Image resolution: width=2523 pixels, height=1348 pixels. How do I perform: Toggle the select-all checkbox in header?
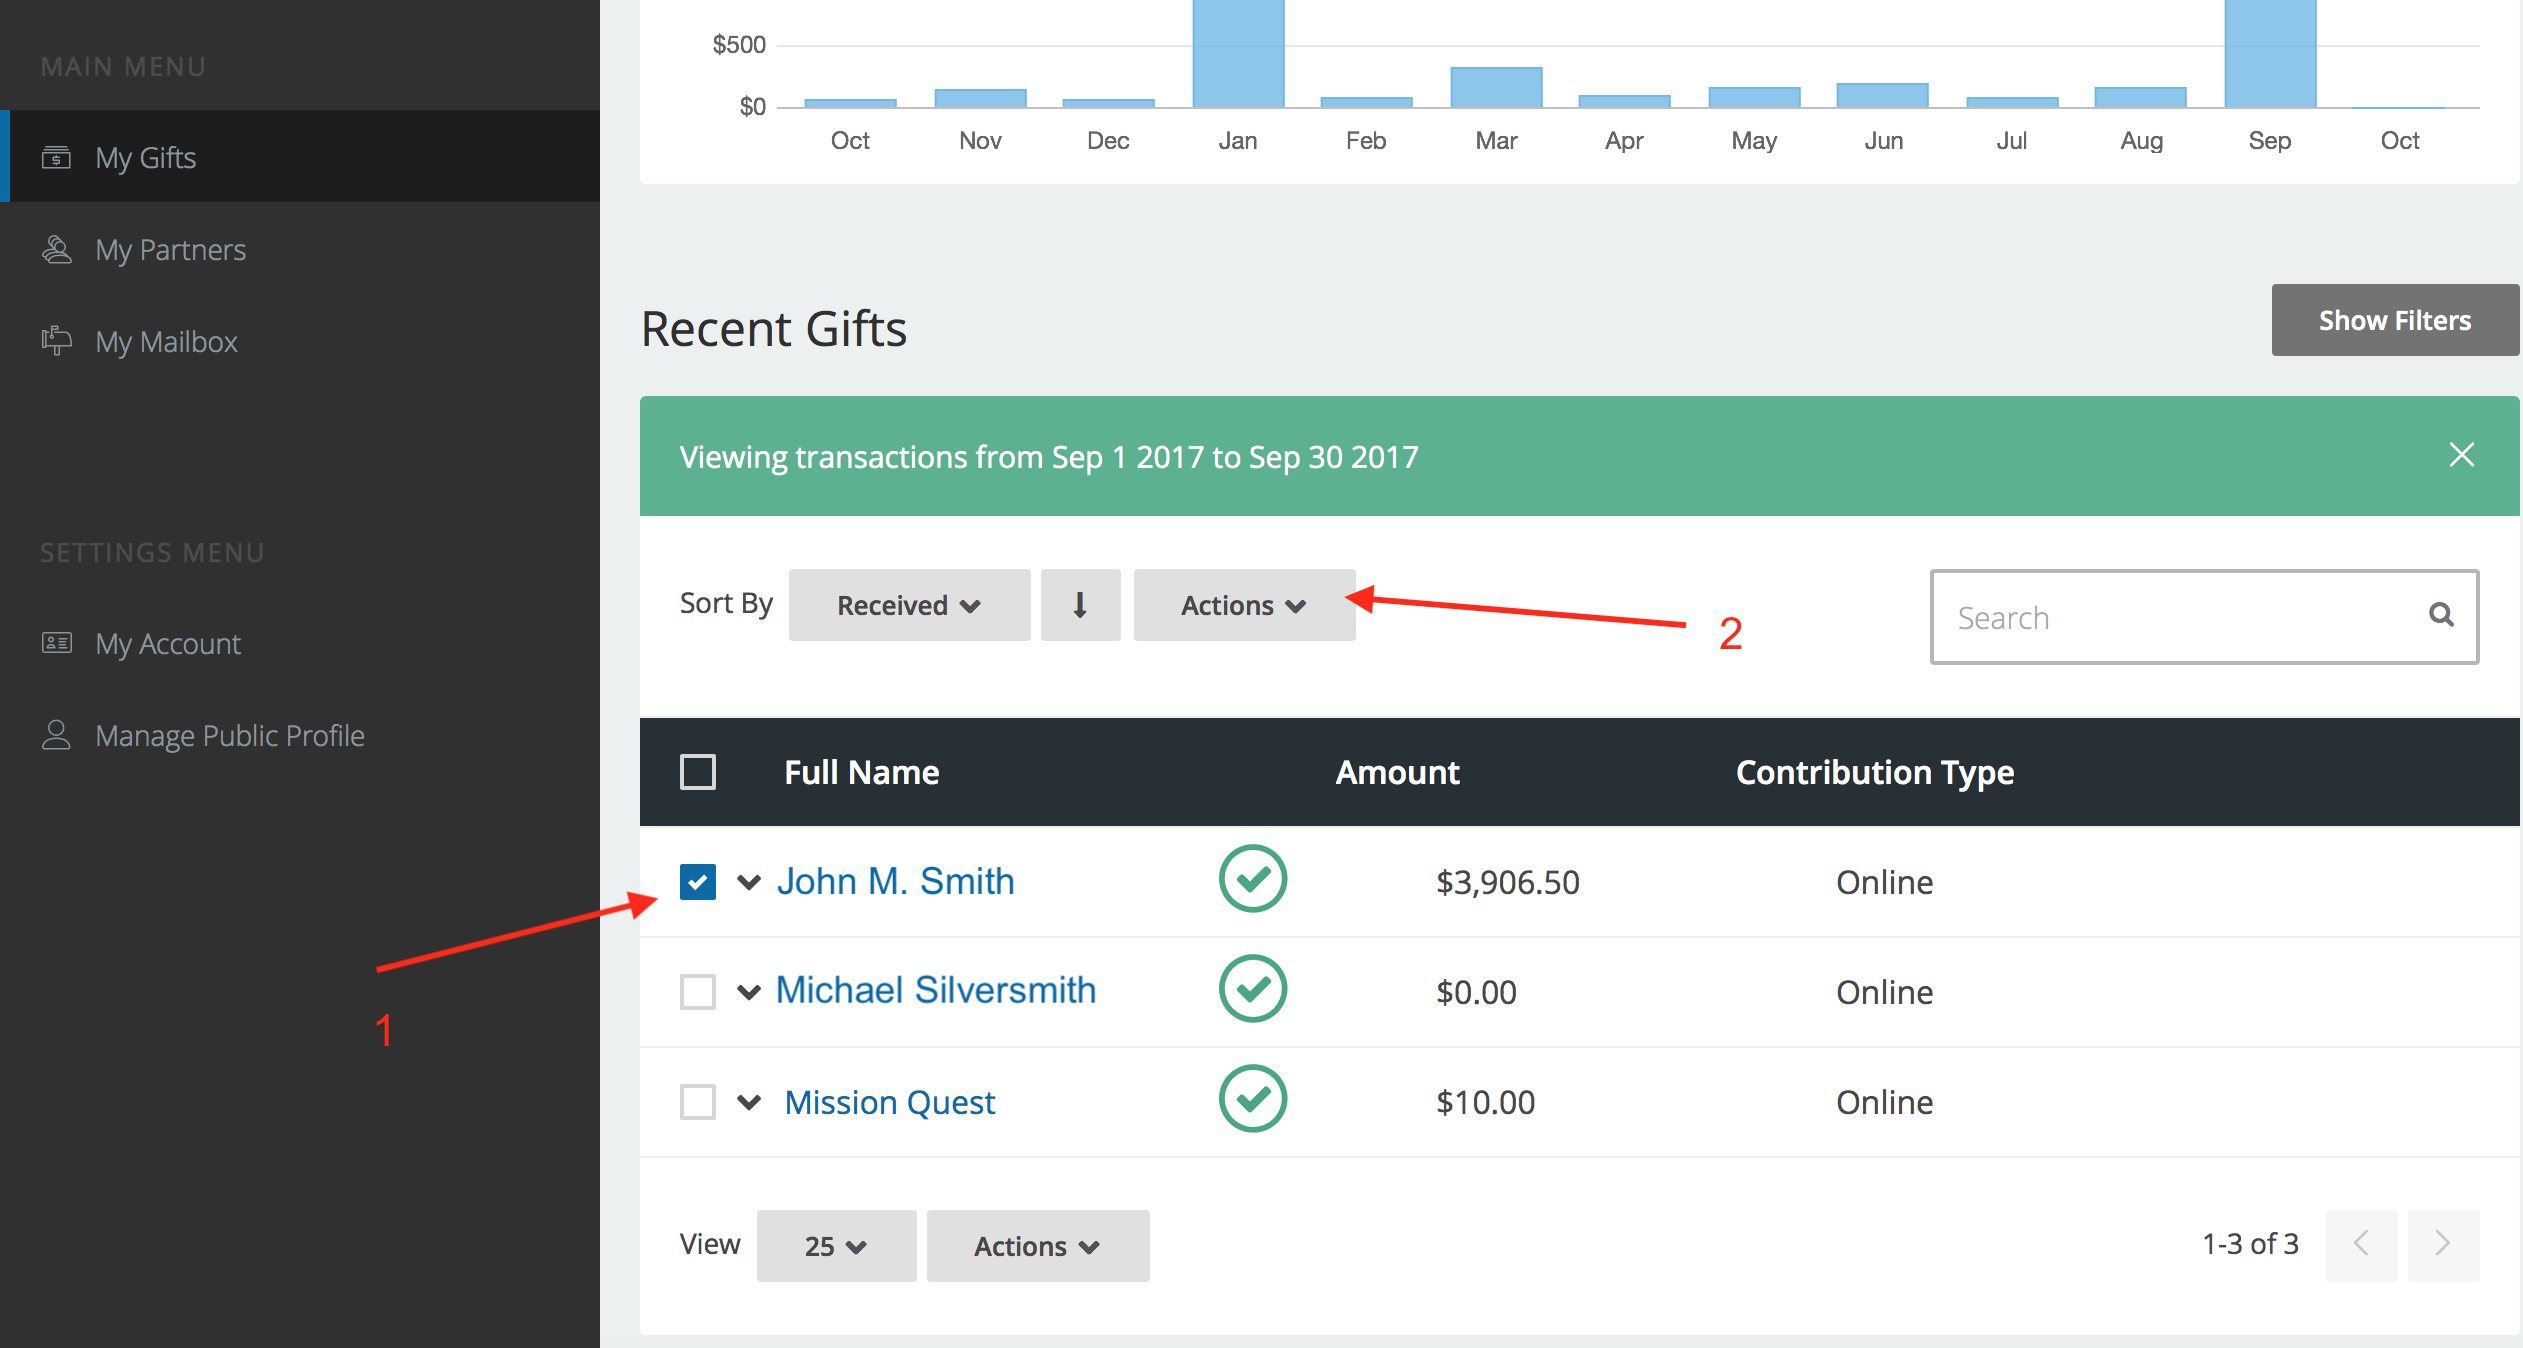coord(697,772)
